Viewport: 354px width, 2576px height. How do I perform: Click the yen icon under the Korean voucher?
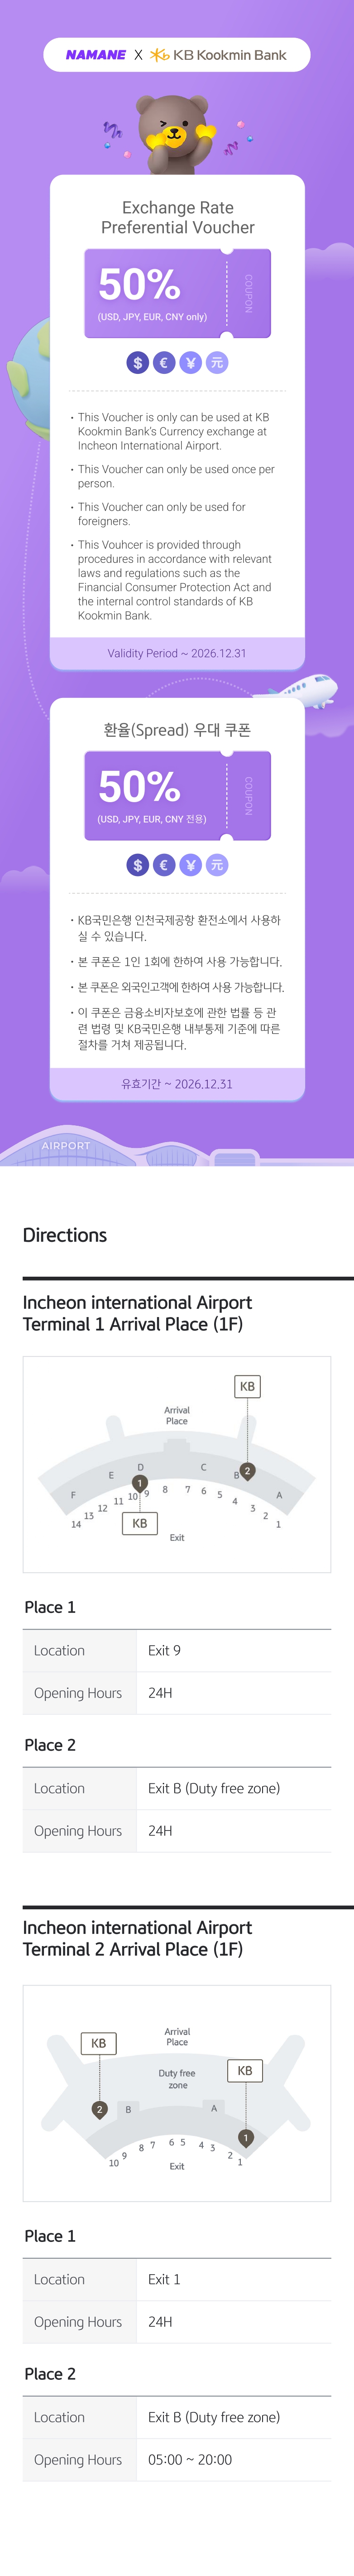coord(190,865)
